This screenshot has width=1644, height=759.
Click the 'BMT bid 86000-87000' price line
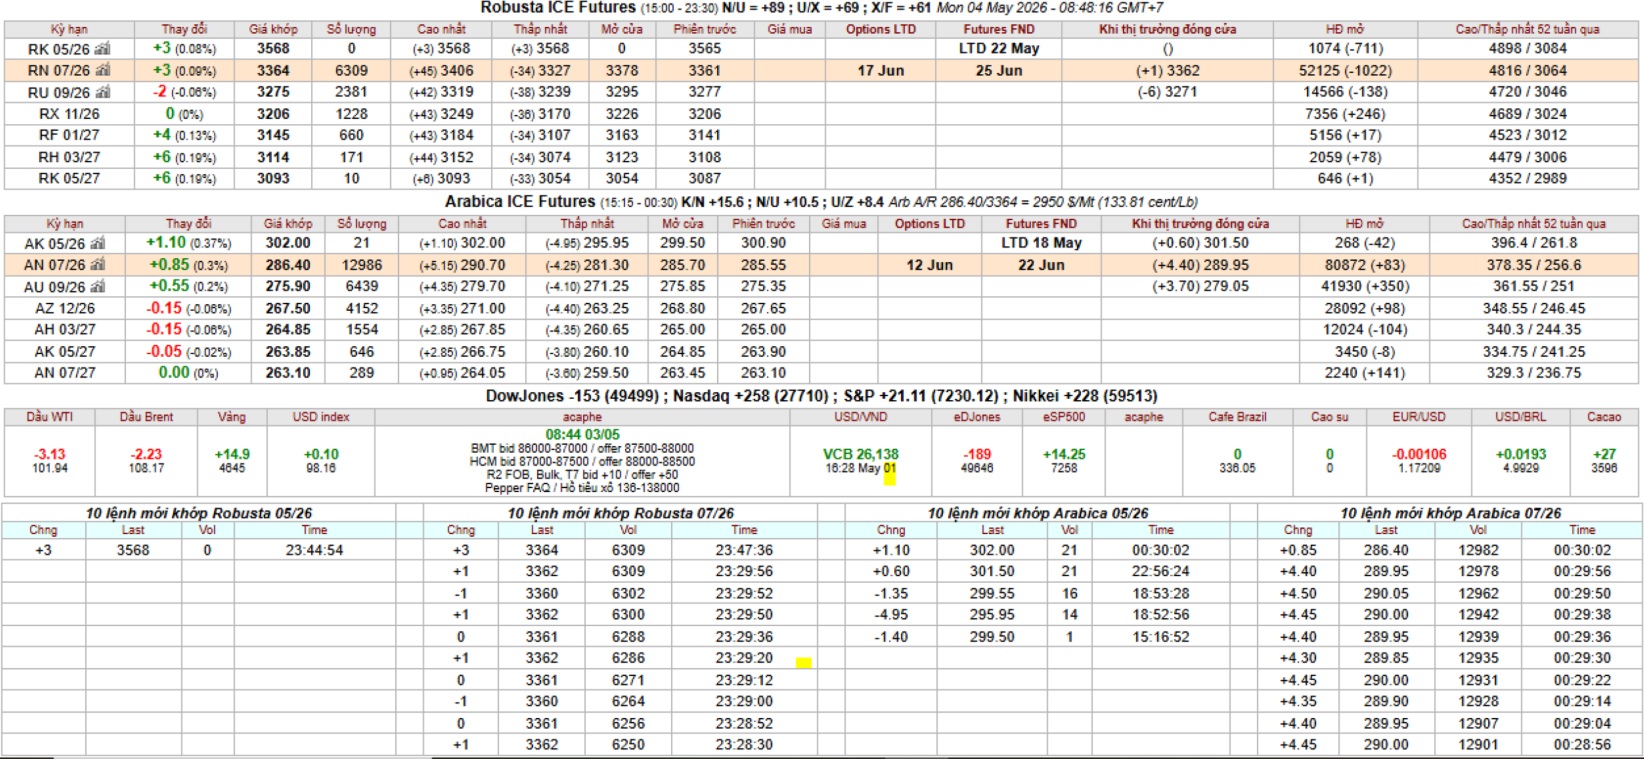coord(582,449)
